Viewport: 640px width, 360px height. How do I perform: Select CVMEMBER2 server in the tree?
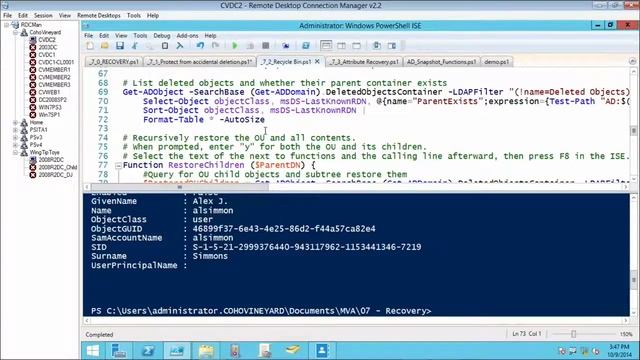(54, 78)
